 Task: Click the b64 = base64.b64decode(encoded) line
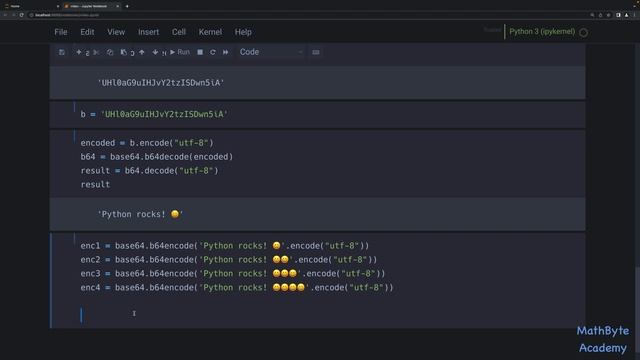[x=157, y=157]
